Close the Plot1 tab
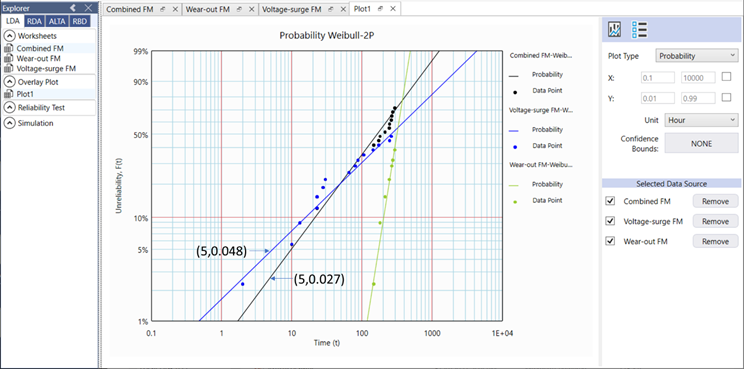 392,9
